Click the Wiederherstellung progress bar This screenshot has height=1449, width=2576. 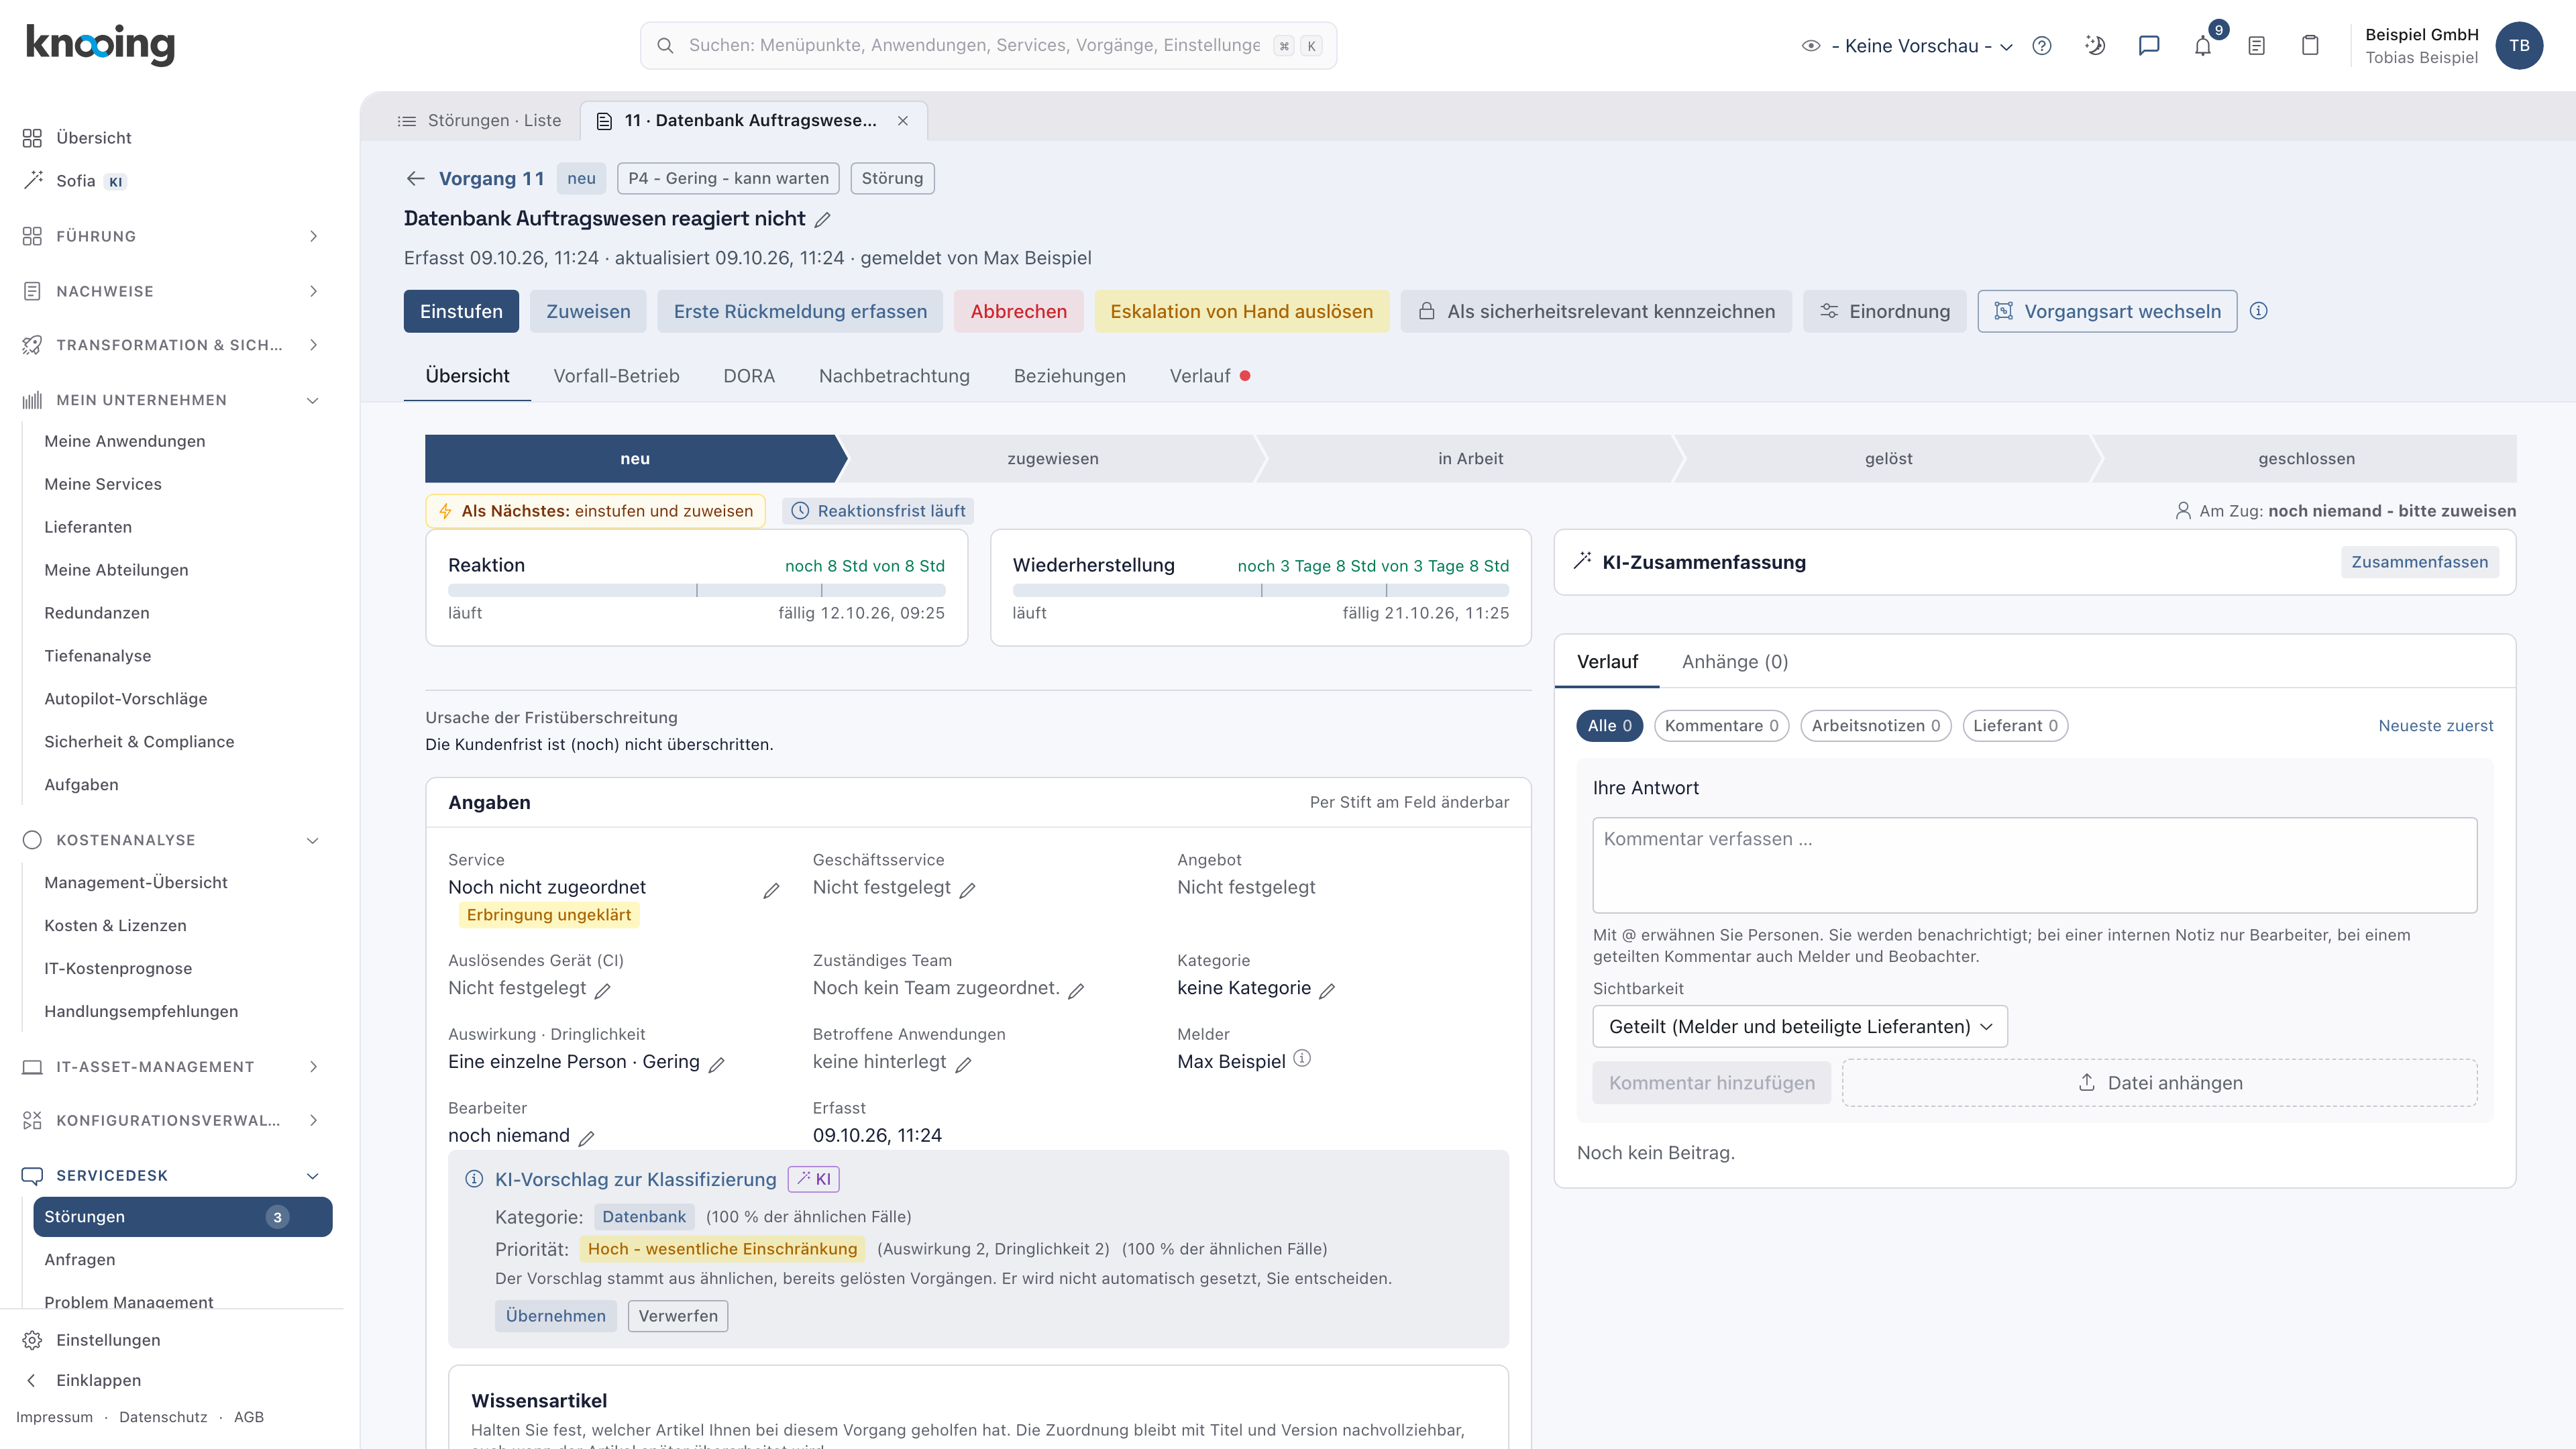1260,591
